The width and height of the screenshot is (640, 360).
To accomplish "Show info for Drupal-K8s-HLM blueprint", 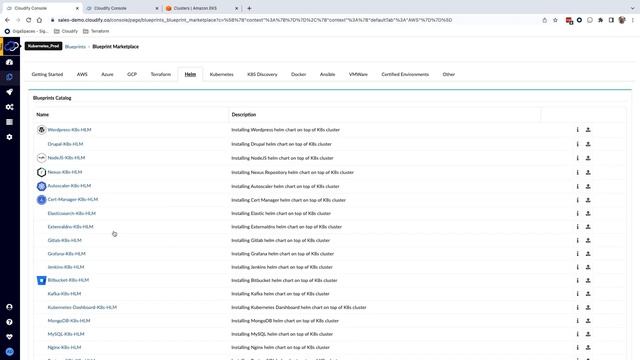I will pos(578,144).
